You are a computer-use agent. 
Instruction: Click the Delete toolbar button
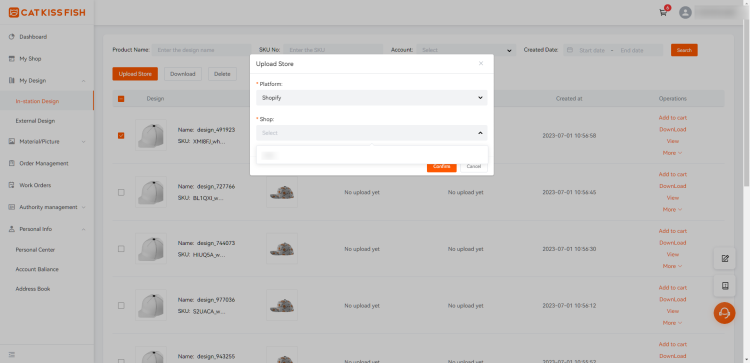coord(222,74)
